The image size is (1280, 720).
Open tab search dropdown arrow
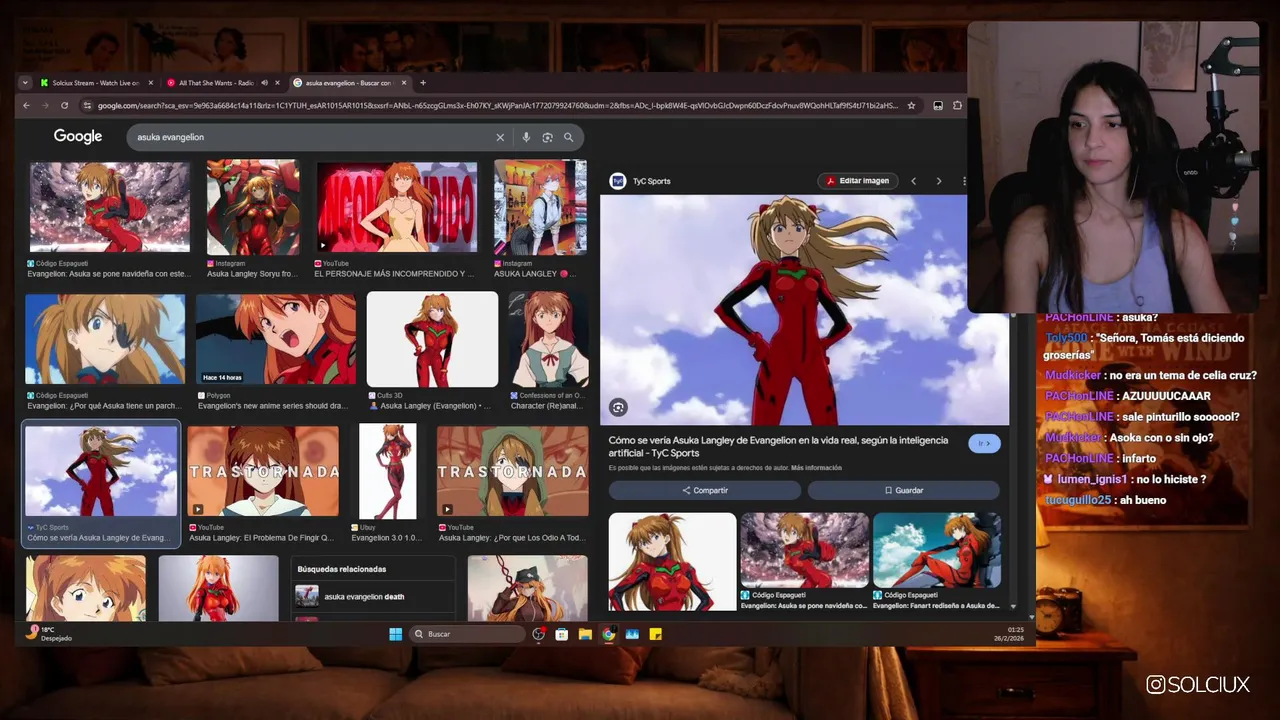[27, 83]
